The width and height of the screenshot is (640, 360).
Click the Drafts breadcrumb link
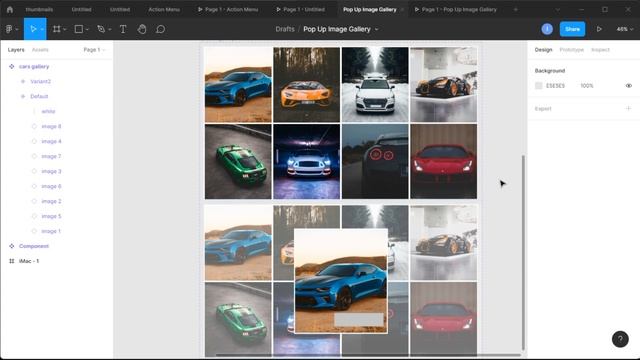[x=285, y=29]
